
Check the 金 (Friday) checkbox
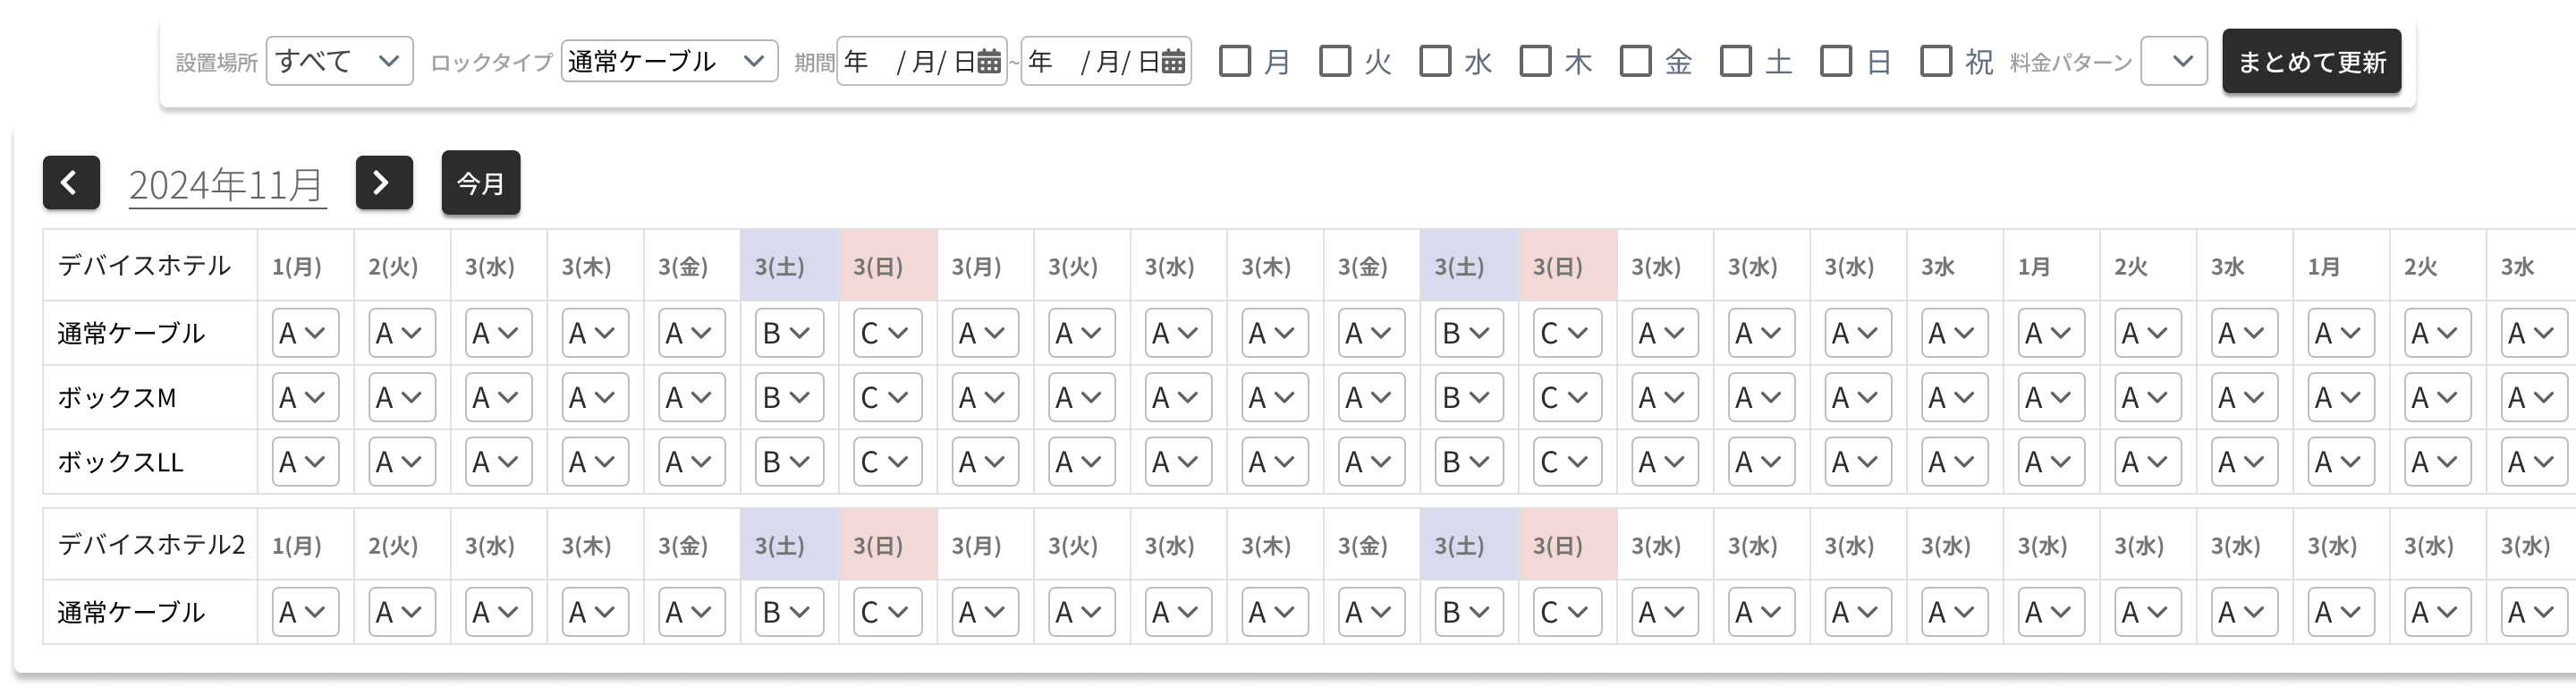[1635, 62]
